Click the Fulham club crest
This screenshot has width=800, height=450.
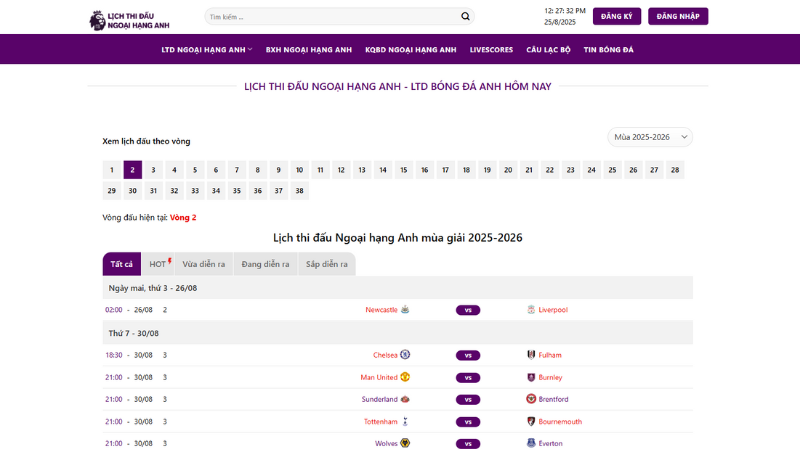pyautogui.click(x=531, y=355)
